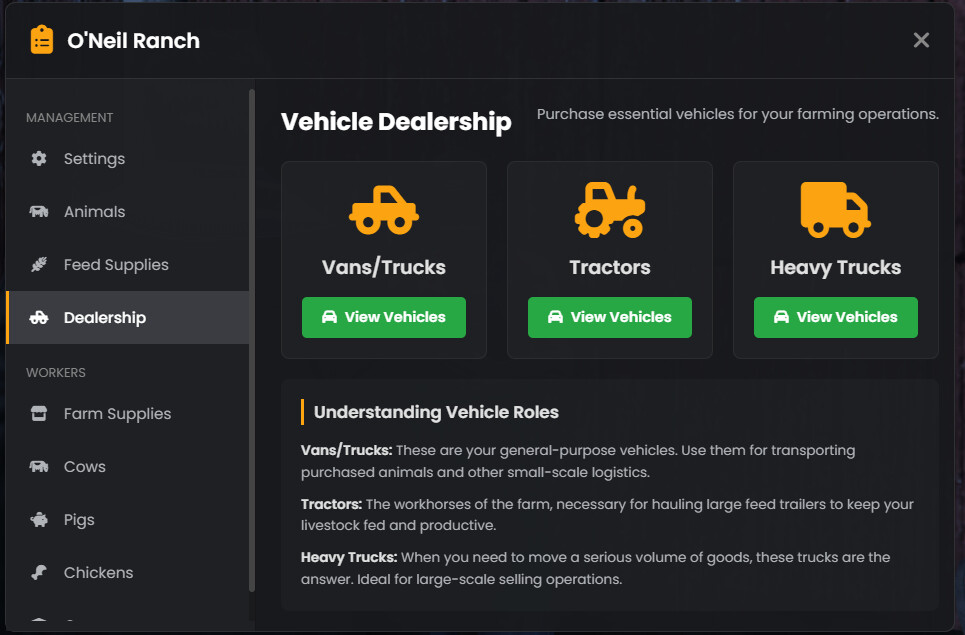Click the Understanding Vehicle Roles heading
The width and height of the screenshot is (965, 635).
pos(436,412)
